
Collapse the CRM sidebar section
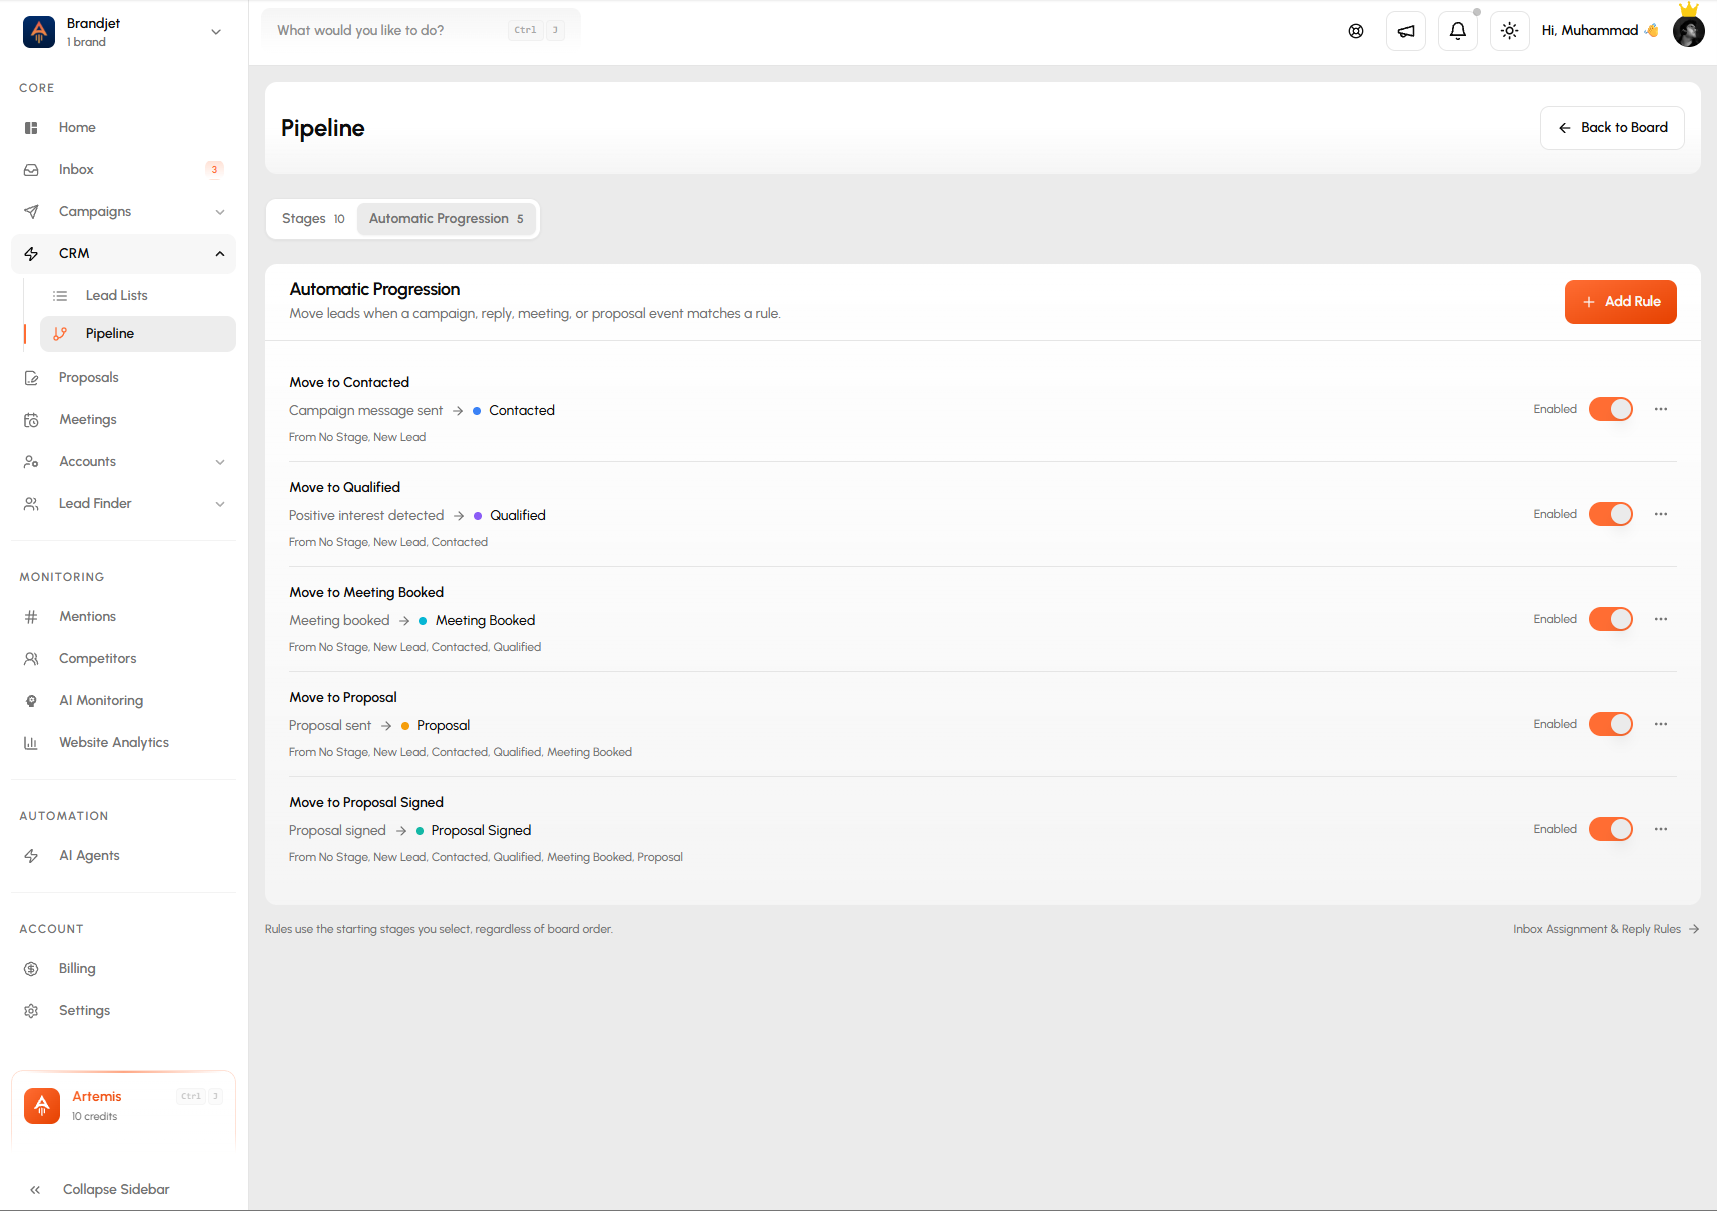124,254
